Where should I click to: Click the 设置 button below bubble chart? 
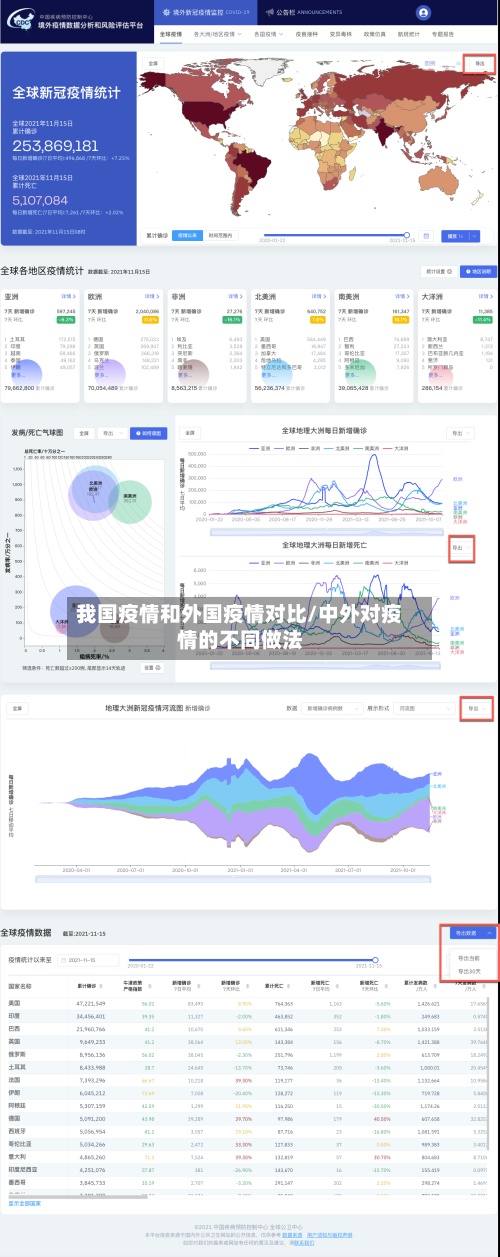pos(150,666)
